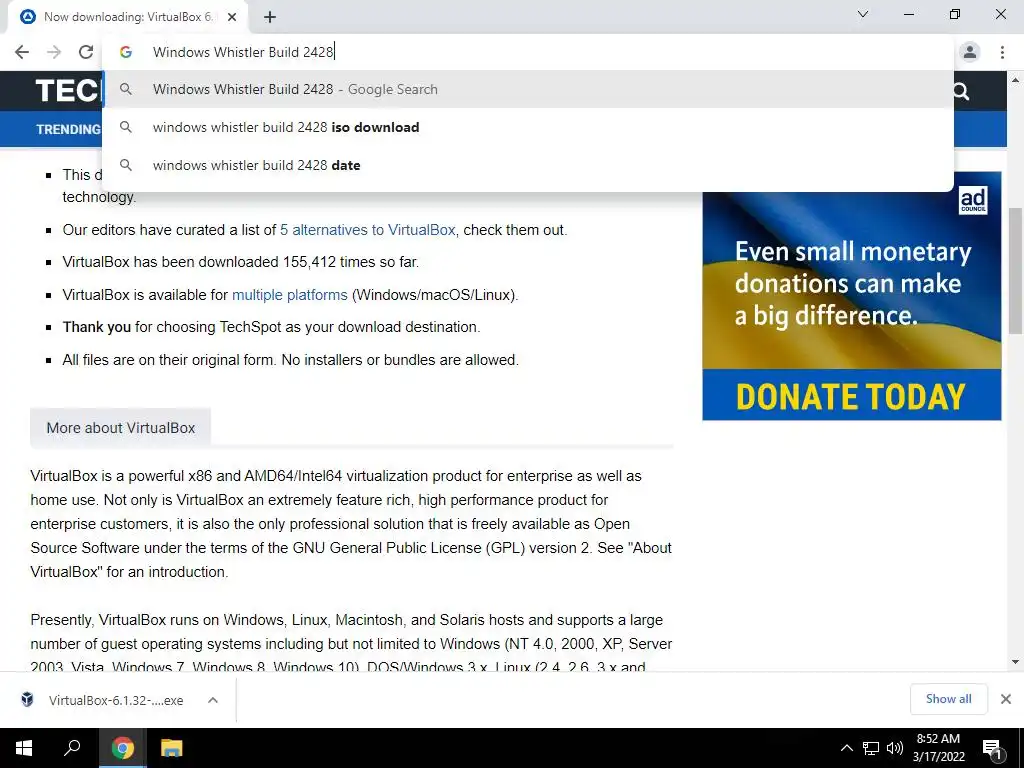
Task: Click 'VirtualBox has been downloaded 155,412 times' text
Action: point(241,263)
